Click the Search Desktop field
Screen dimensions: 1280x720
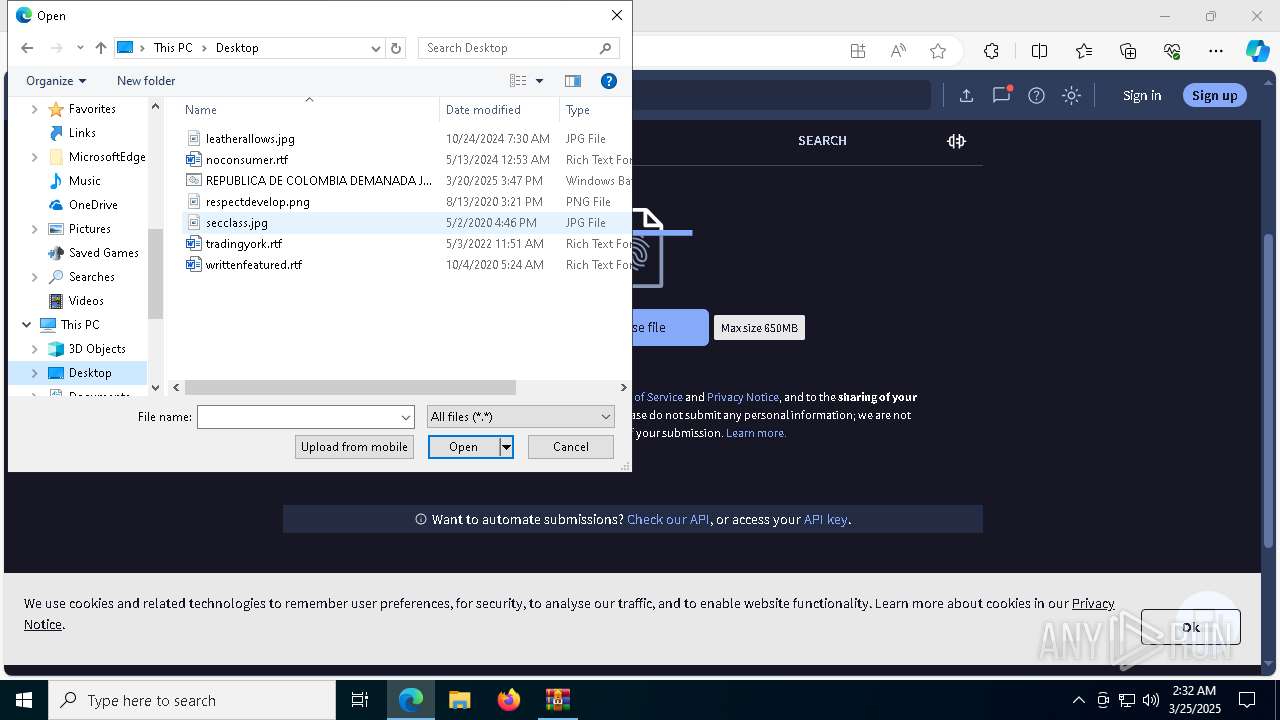[x=518, y=48]
